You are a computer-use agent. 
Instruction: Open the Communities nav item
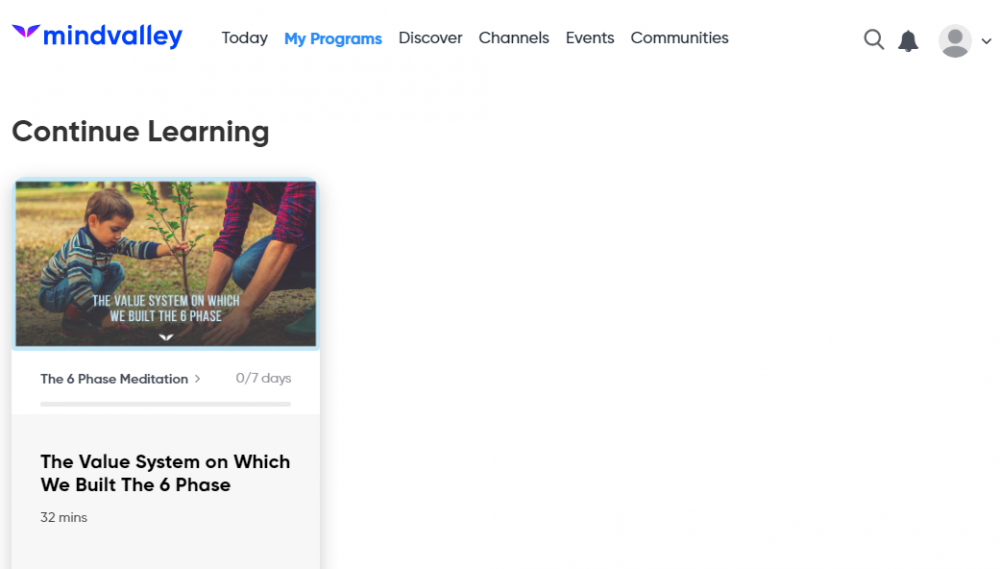click(x=679, y=38)
